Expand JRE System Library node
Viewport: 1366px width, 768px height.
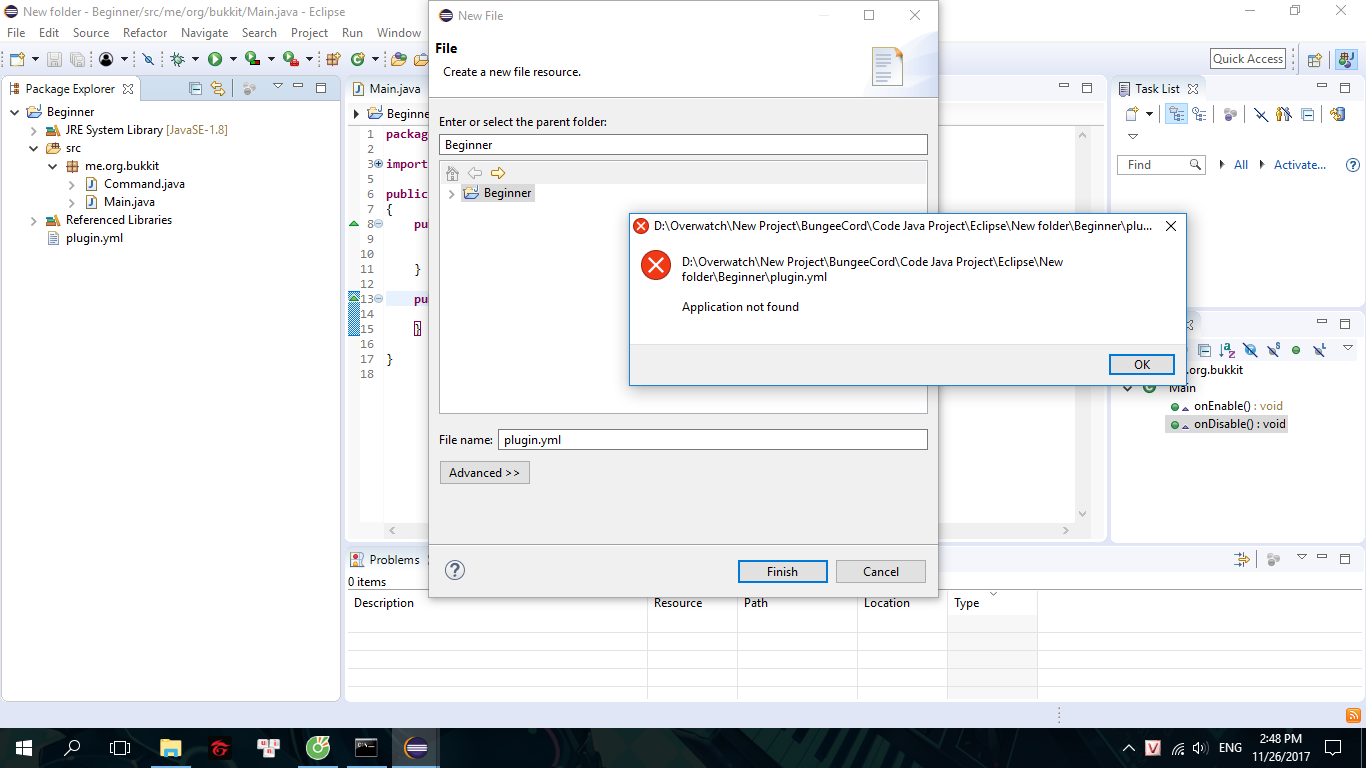[33, 130]
